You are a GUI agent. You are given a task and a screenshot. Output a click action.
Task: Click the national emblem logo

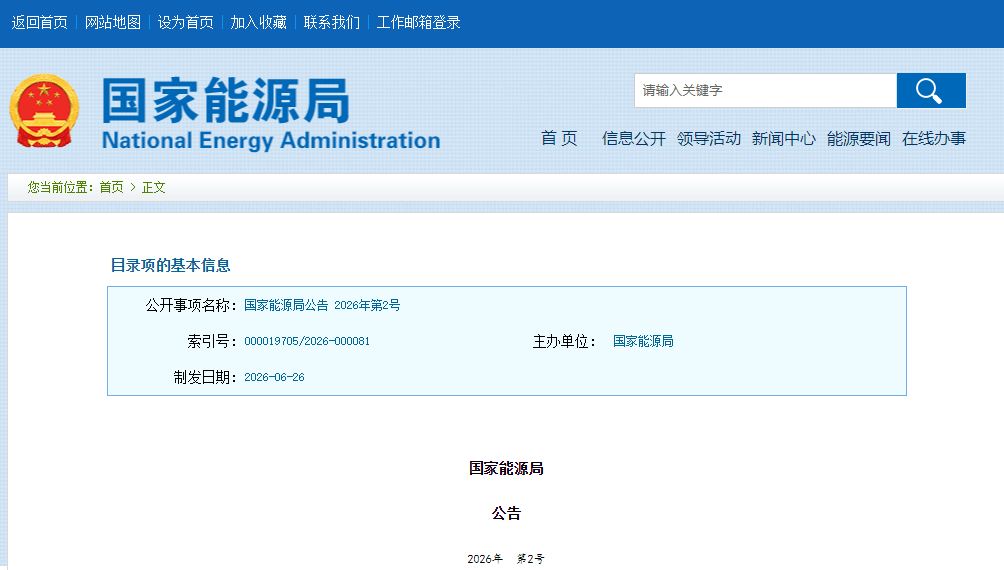(x=44, y=111)
